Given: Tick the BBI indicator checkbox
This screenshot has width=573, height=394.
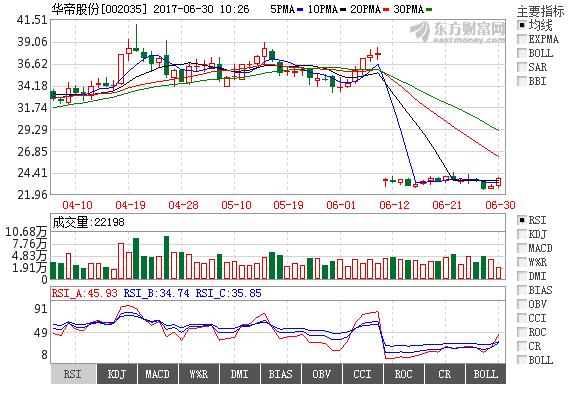Looking at the screenshot, I should click(x=522, y=81).
